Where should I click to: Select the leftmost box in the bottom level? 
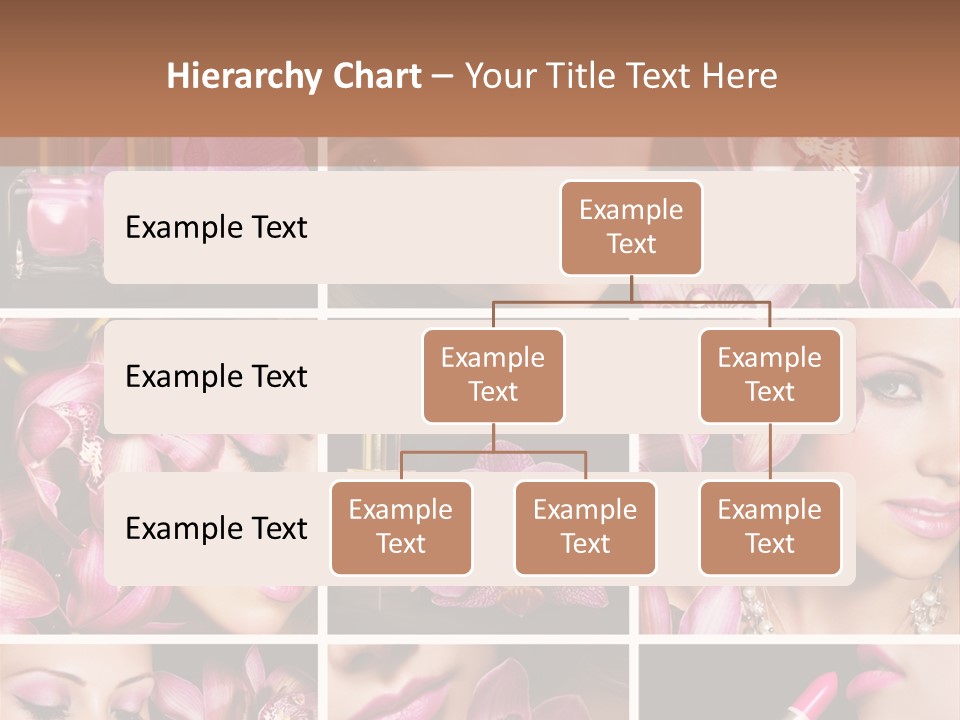[401, 527]
